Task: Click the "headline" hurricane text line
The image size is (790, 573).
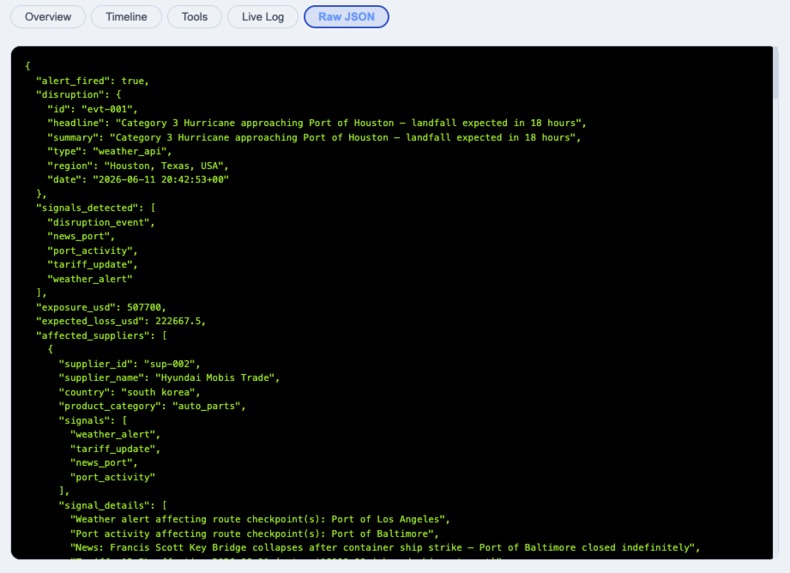Action: point(317,123)
